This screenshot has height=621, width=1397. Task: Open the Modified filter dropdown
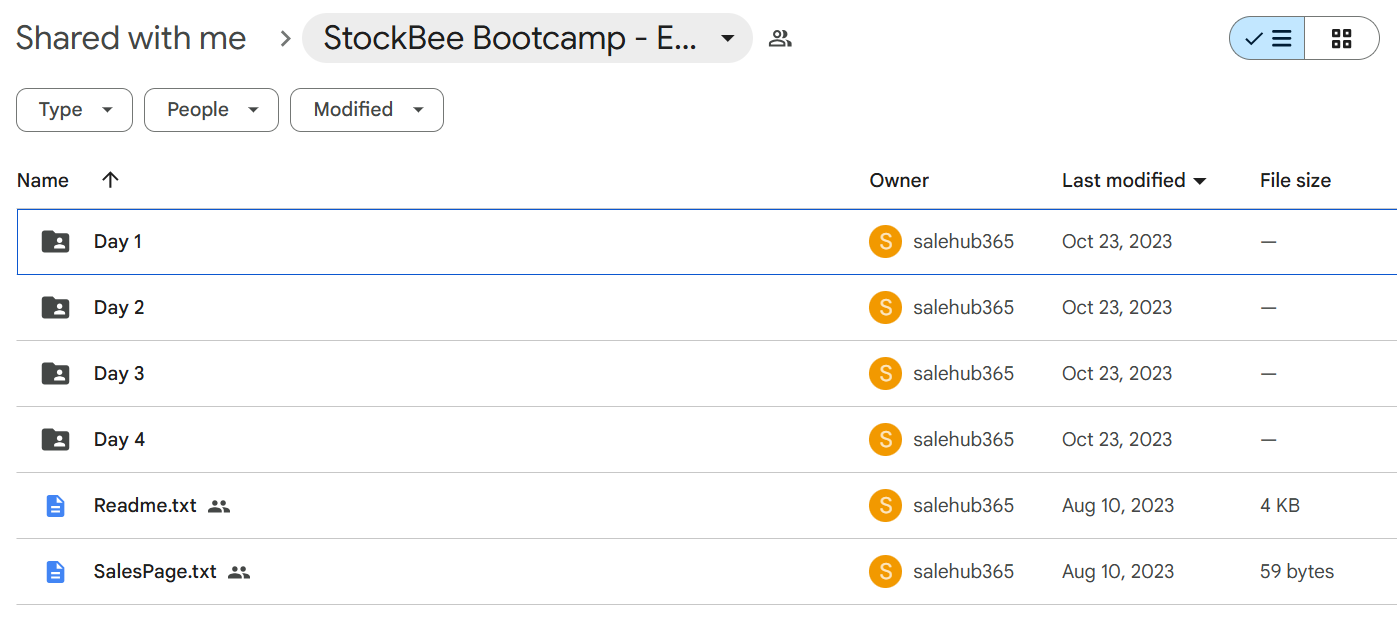[367, 110]
